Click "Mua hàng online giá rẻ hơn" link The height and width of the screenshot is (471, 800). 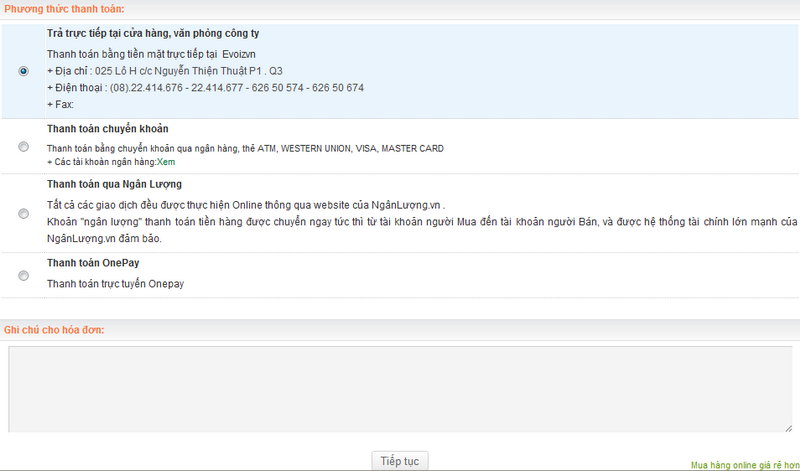click(x=745, y=465)
